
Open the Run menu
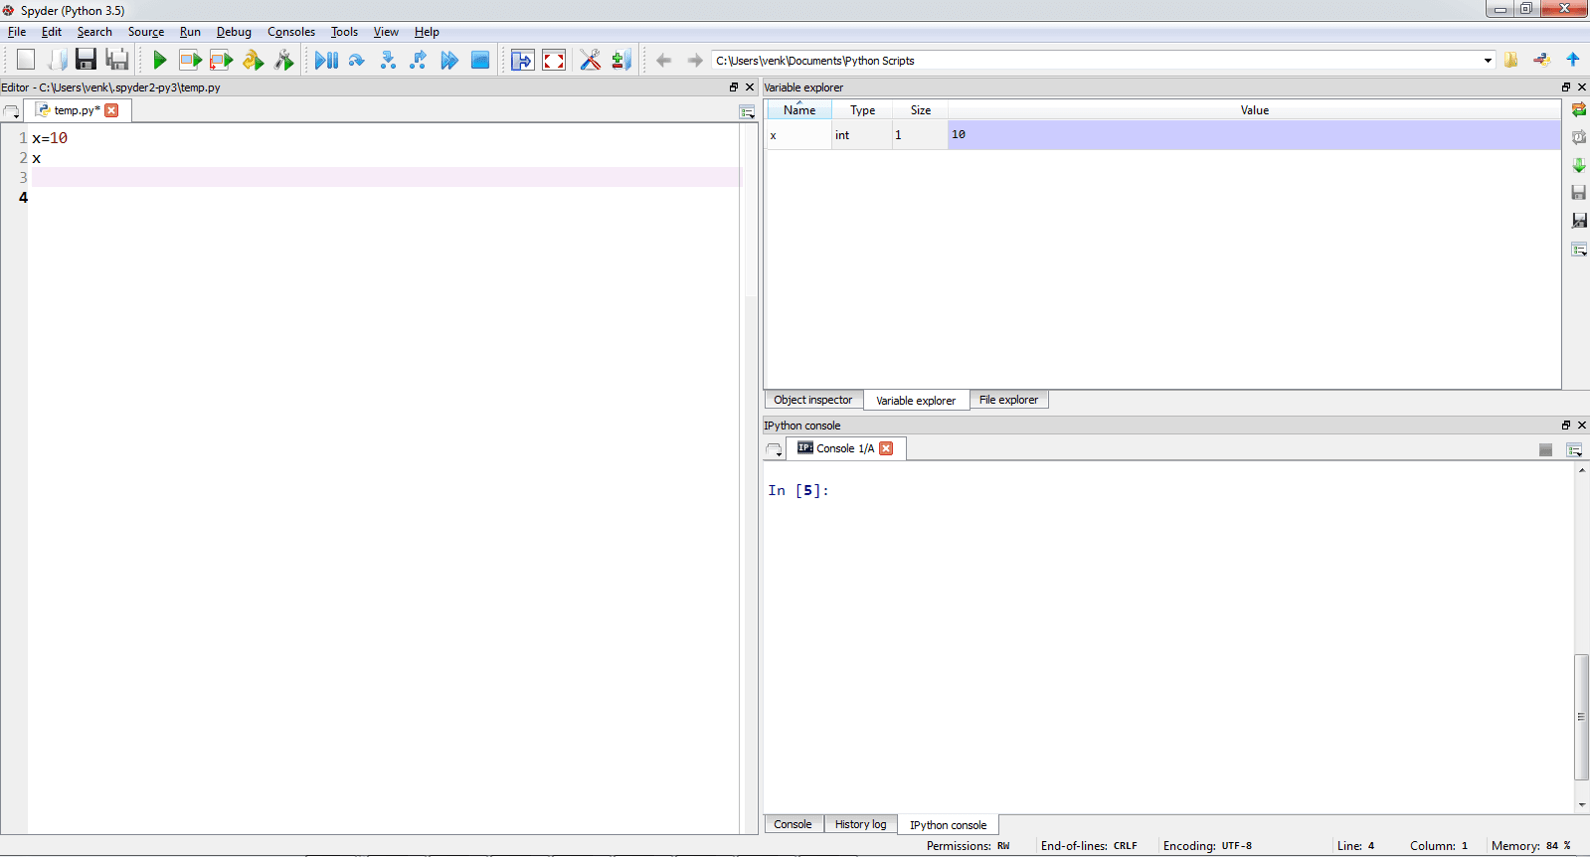pos(190,32)
